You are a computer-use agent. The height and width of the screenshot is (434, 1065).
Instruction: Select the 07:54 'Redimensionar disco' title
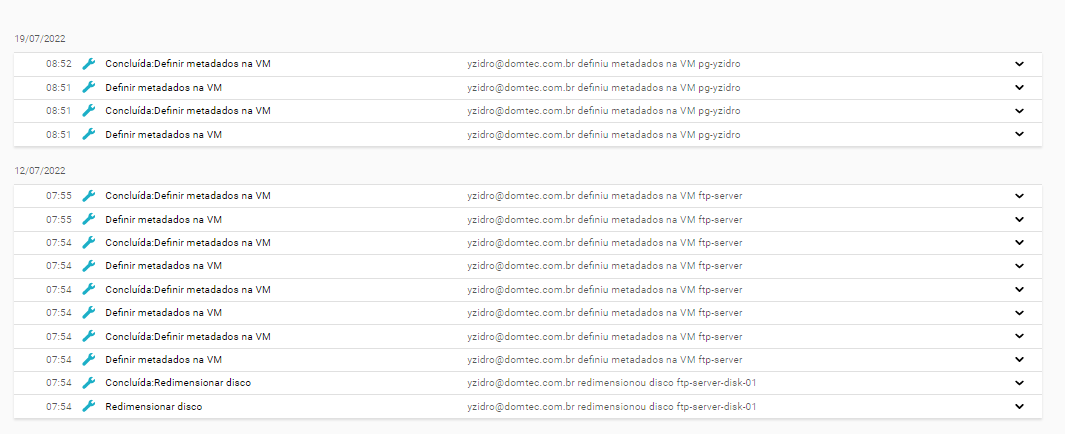(x=154, y=407)
